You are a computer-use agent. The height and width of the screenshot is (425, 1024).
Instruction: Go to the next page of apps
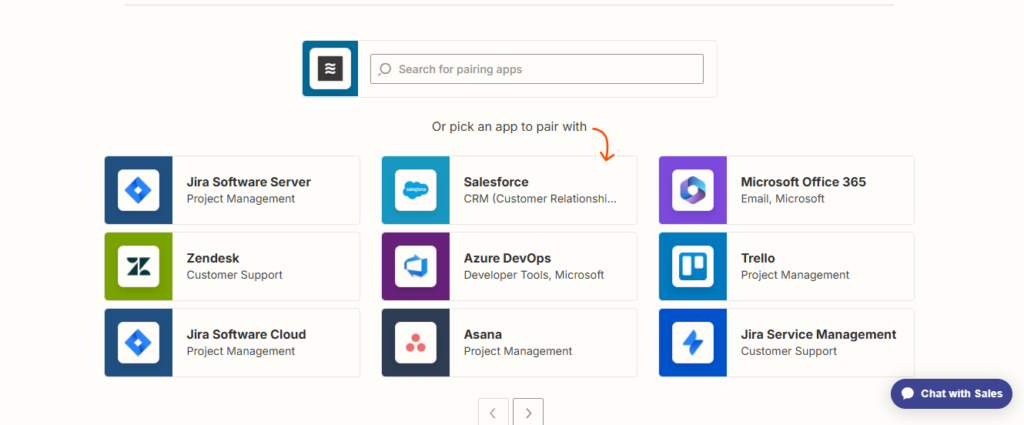point(528,412)
